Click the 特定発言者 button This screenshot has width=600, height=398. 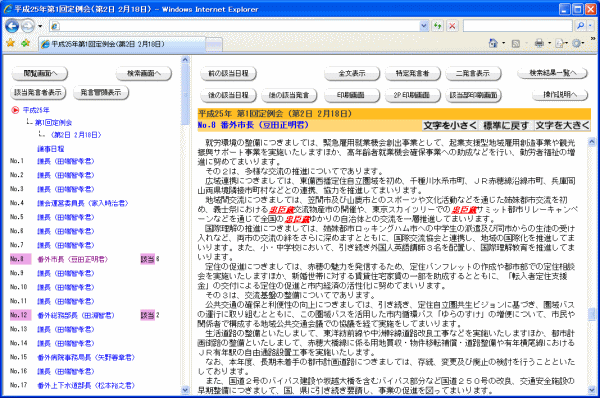[x=412, y=73]
